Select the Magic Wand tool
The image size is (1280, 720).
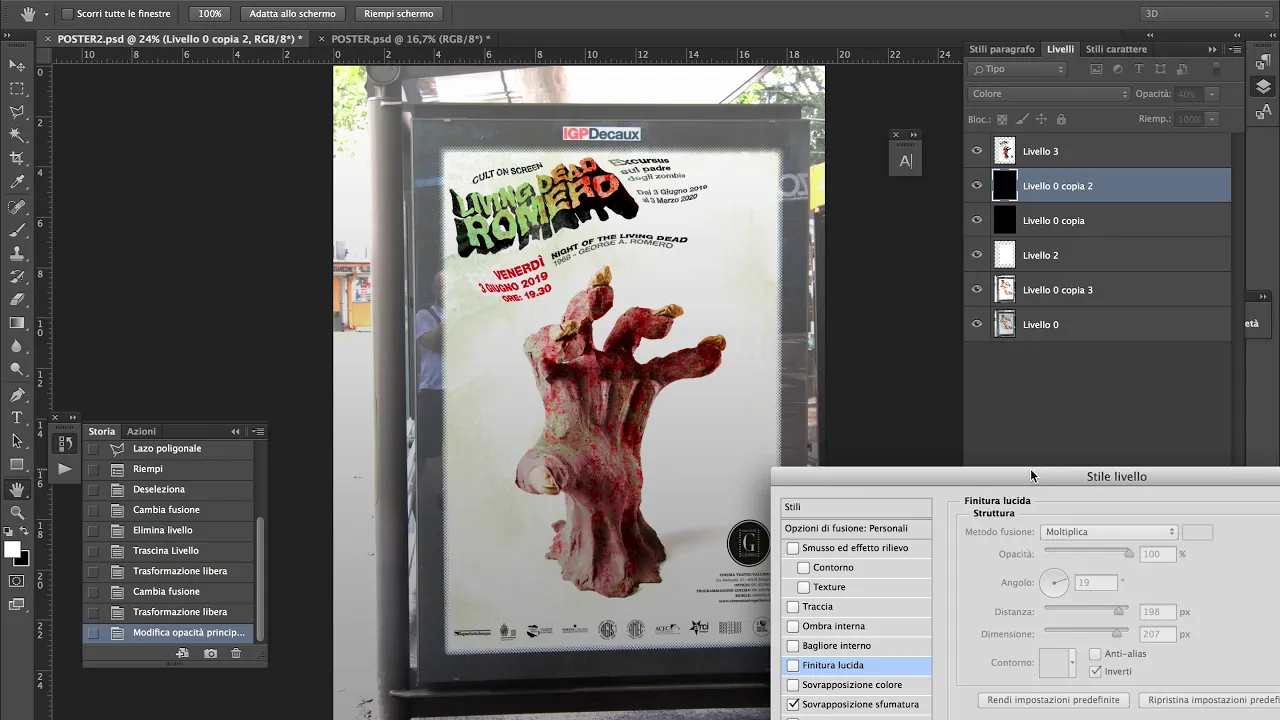click(x=17, y=135)
